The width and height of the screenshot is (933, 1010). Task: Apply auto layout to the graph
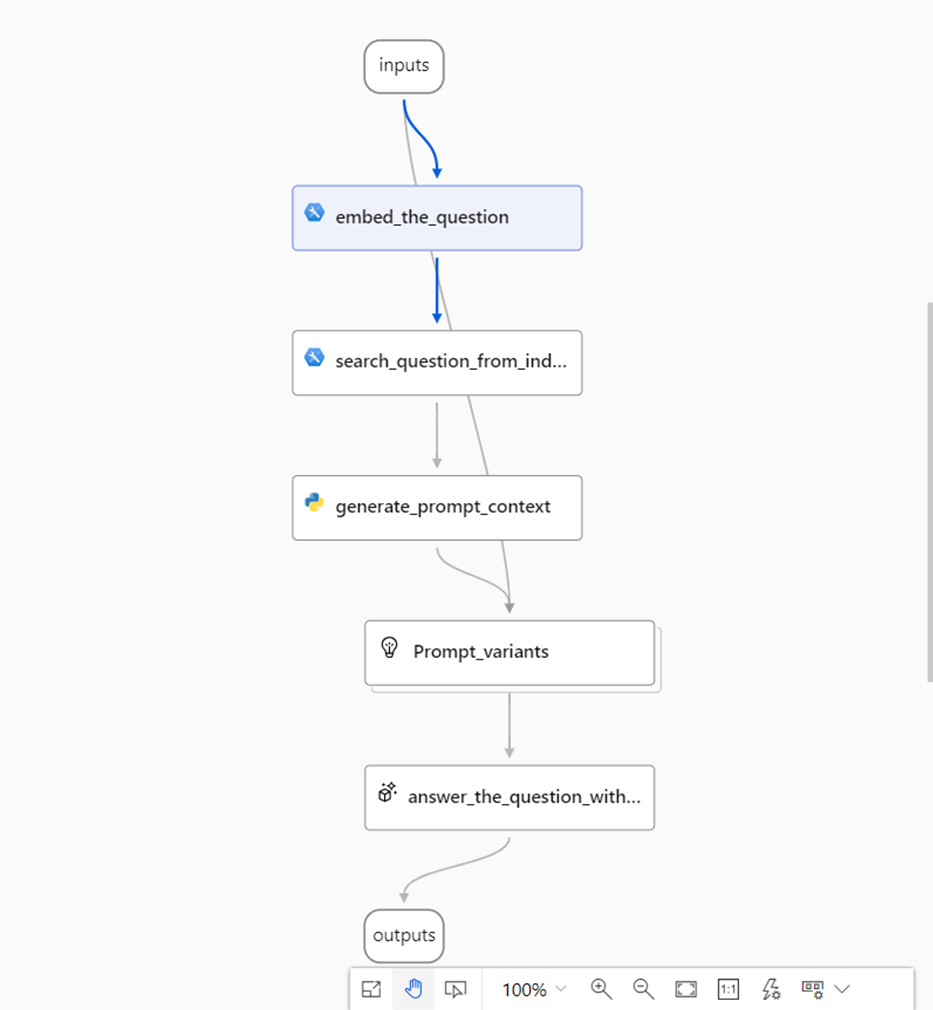(770, 989)
